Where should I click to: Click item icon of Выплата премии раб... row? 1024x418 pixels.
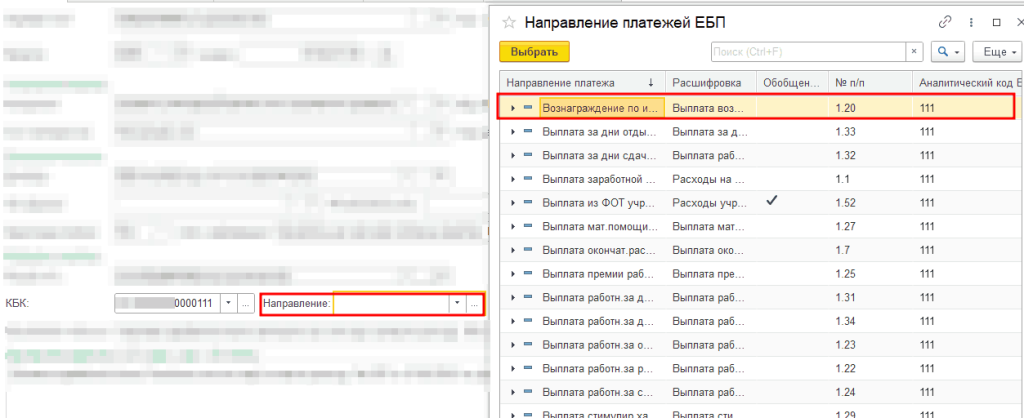(528, 273)
